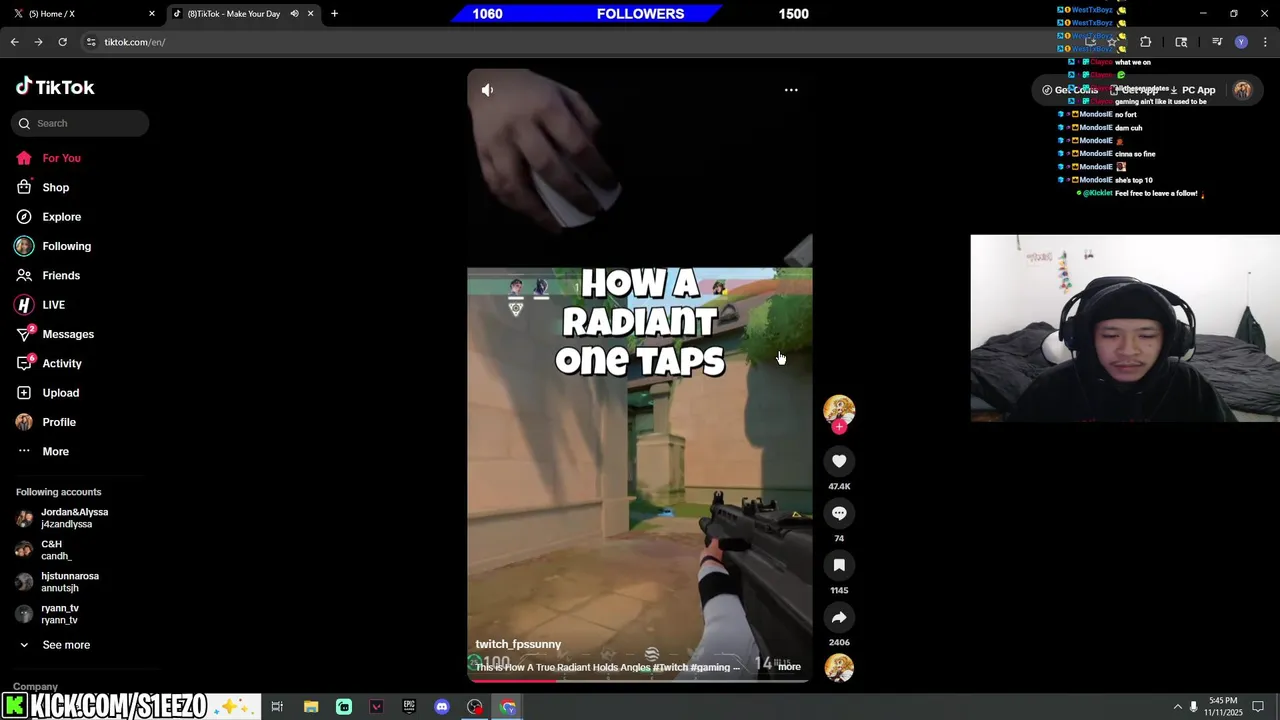This screenshot has width=1280, height=720.
Task: Go forward in browser
Action: tap(38, 42)
